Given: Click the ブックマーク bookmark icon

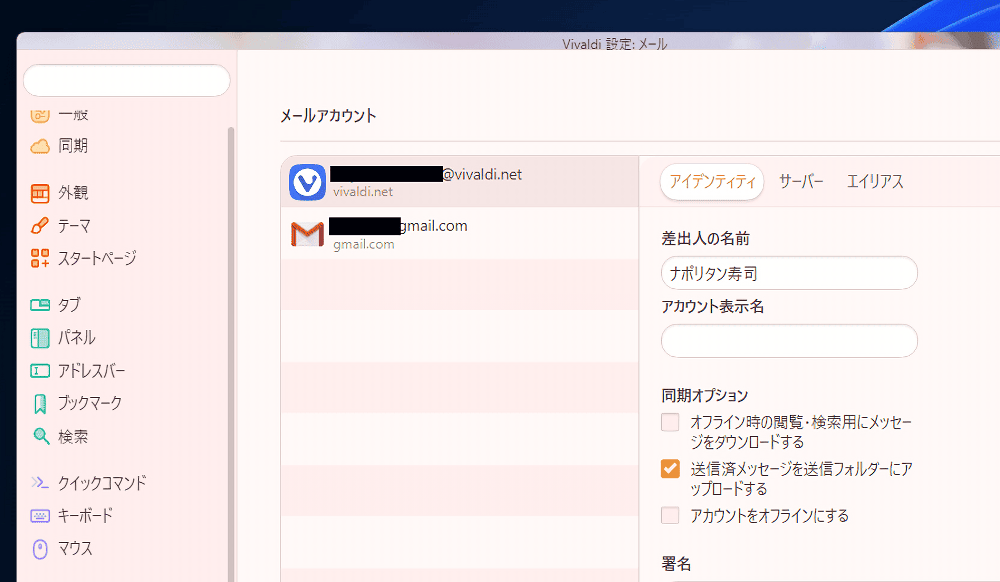Looking at the screenshot, I should 40,404.
